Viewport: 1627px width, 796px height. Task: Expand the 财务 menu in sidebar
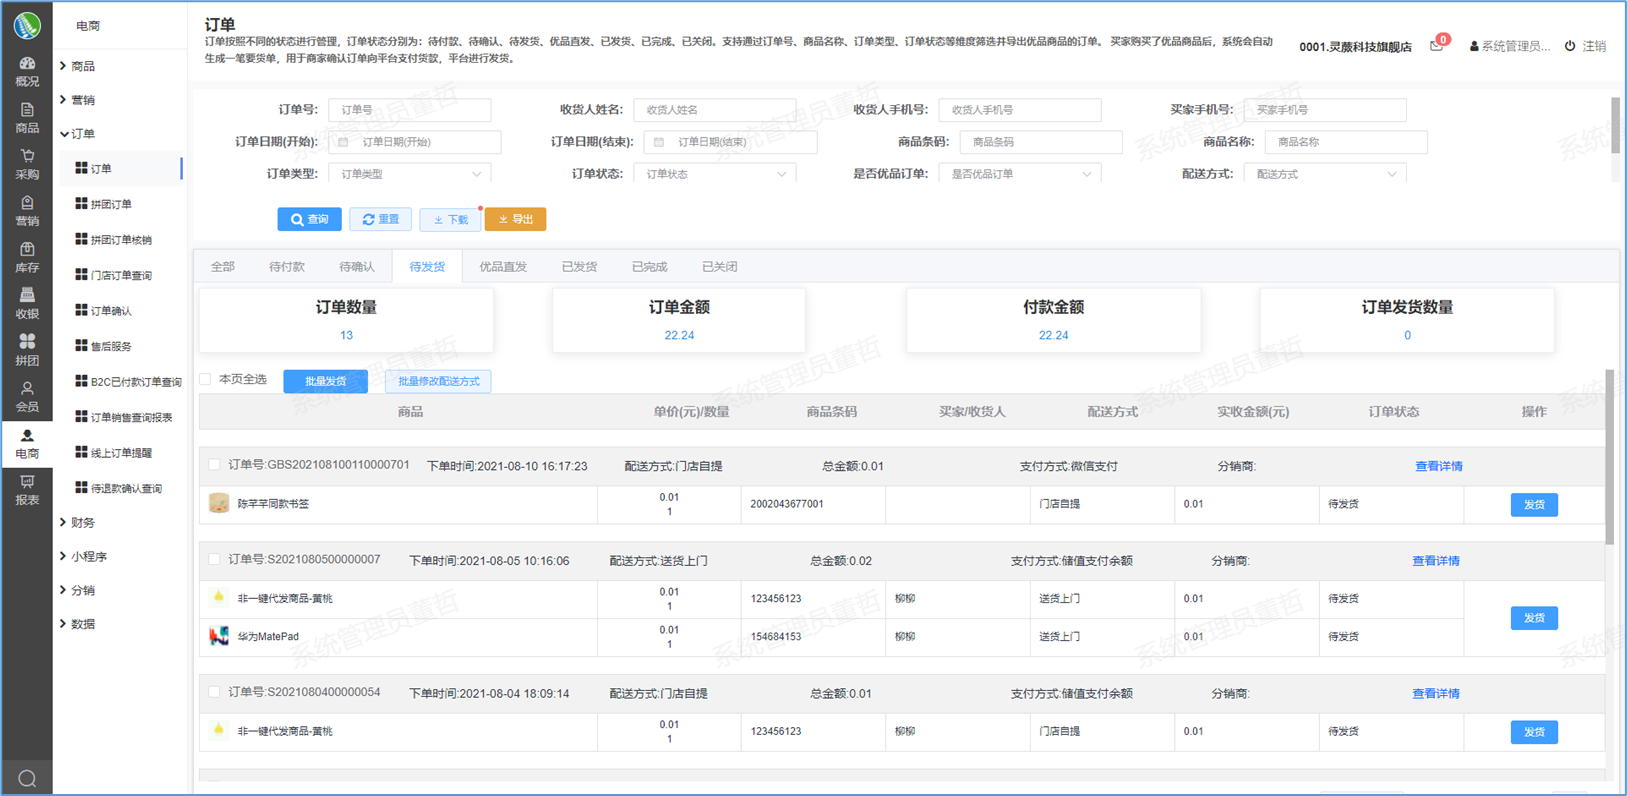[83, 522]
